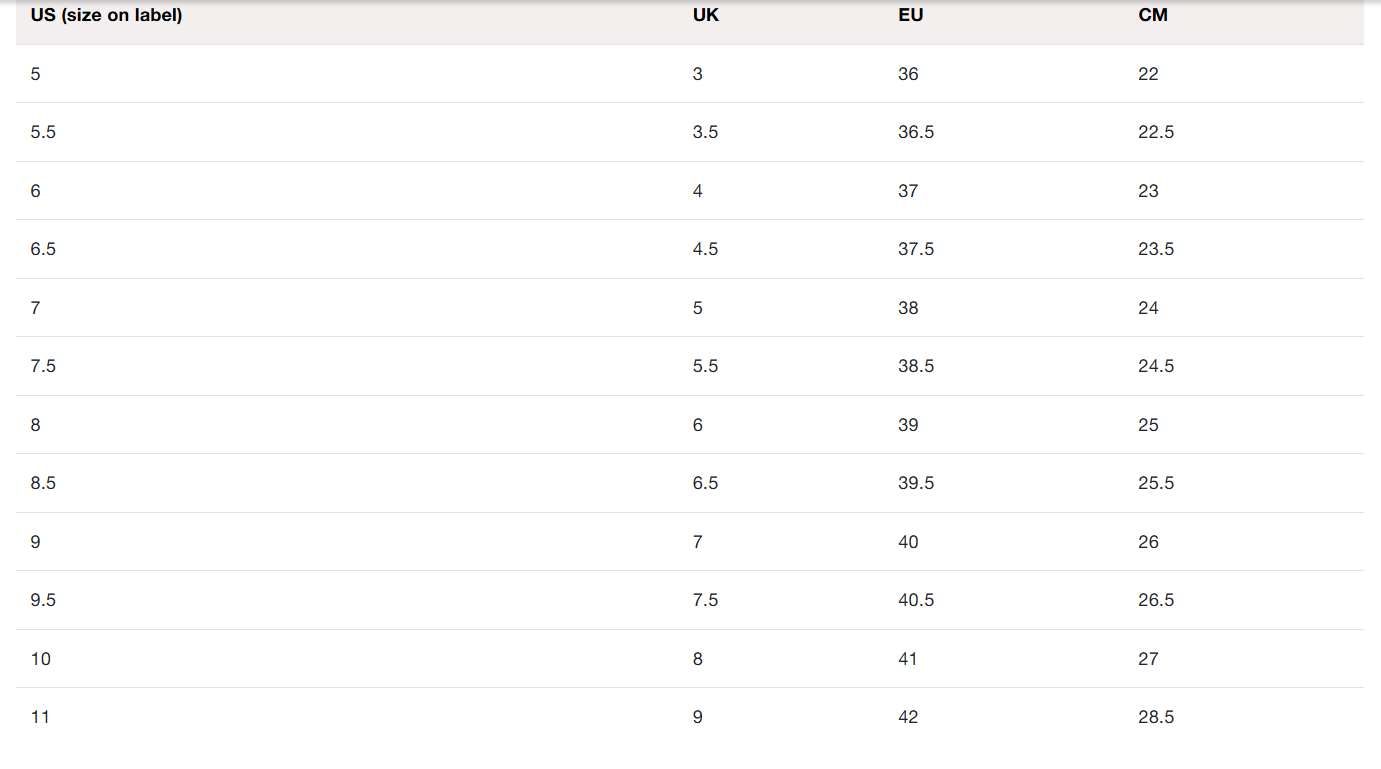Click the 28.5 CM cell
1381x769 pixels.
point(1156,717)
